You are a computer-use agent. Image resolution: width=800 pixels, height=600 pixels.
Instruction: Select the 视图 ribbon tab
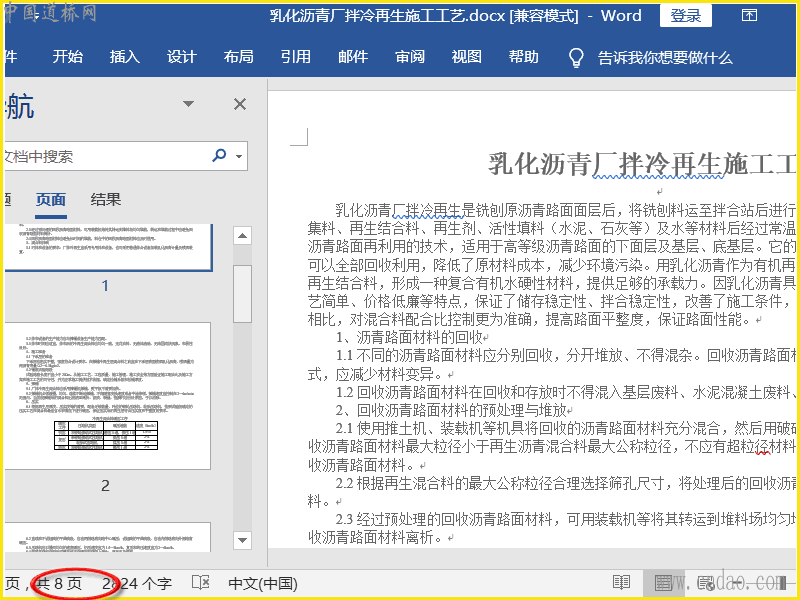[x=467, y=57]
